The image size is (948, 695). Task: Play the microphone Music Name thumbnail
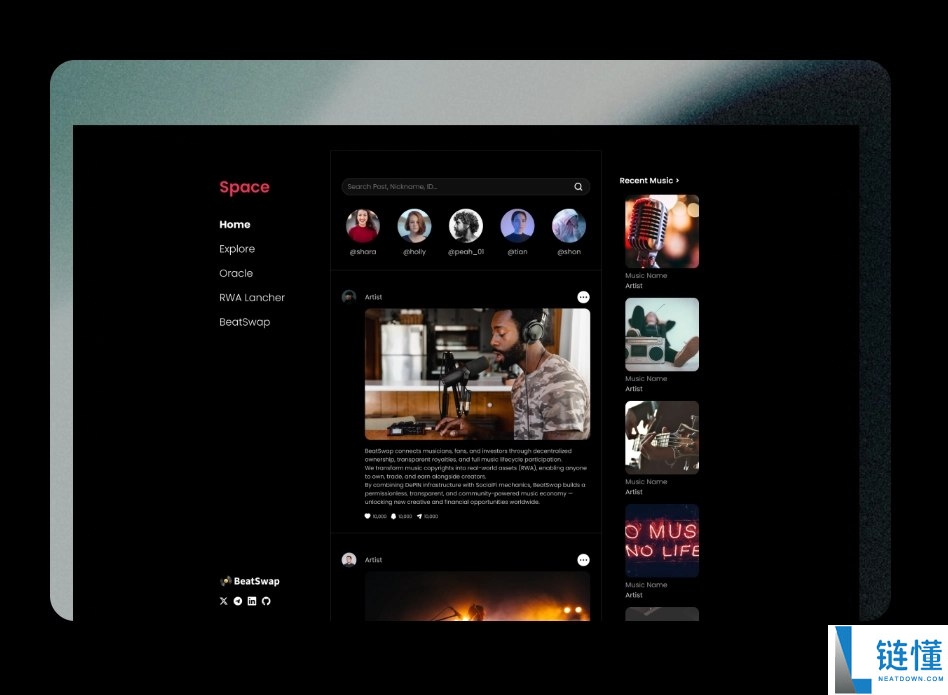pyautogui.click(x=661, y=231)
